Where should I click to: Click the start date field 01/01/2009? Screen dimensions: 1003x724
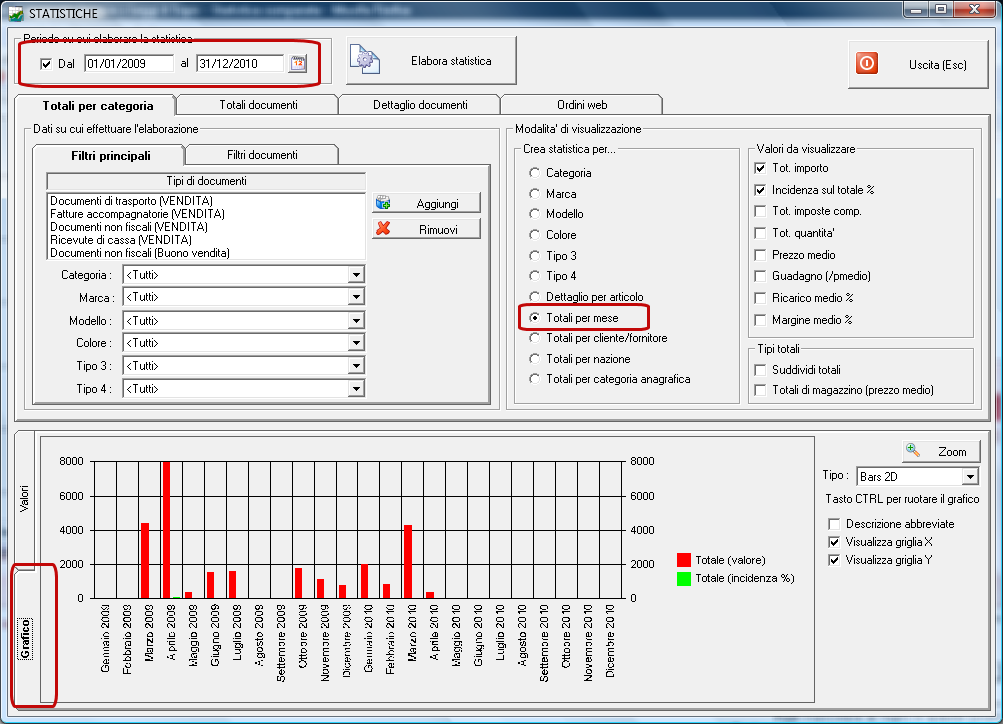click(129, 63)
